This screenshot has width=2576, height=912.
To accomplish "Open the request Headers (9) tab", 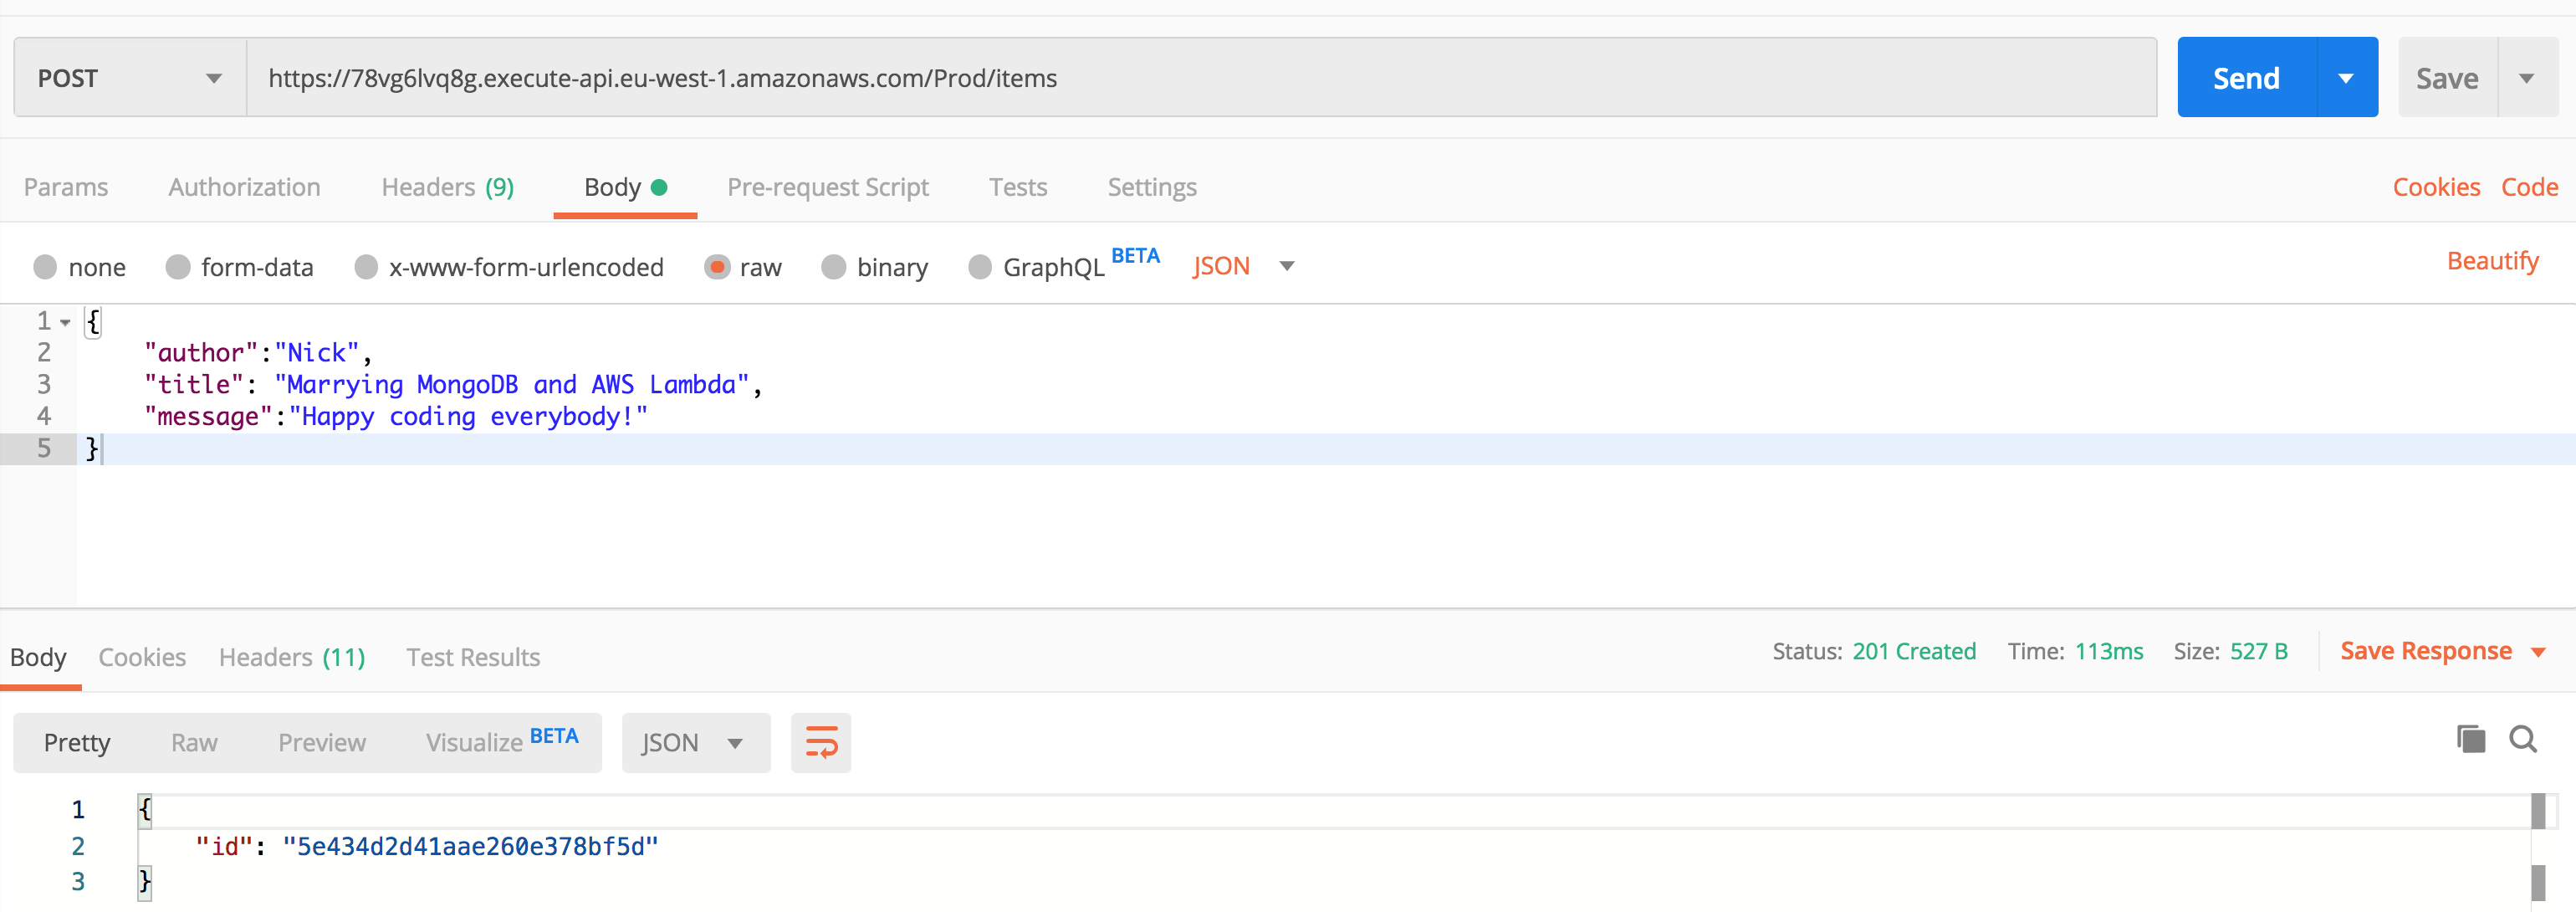I will 448,187.
